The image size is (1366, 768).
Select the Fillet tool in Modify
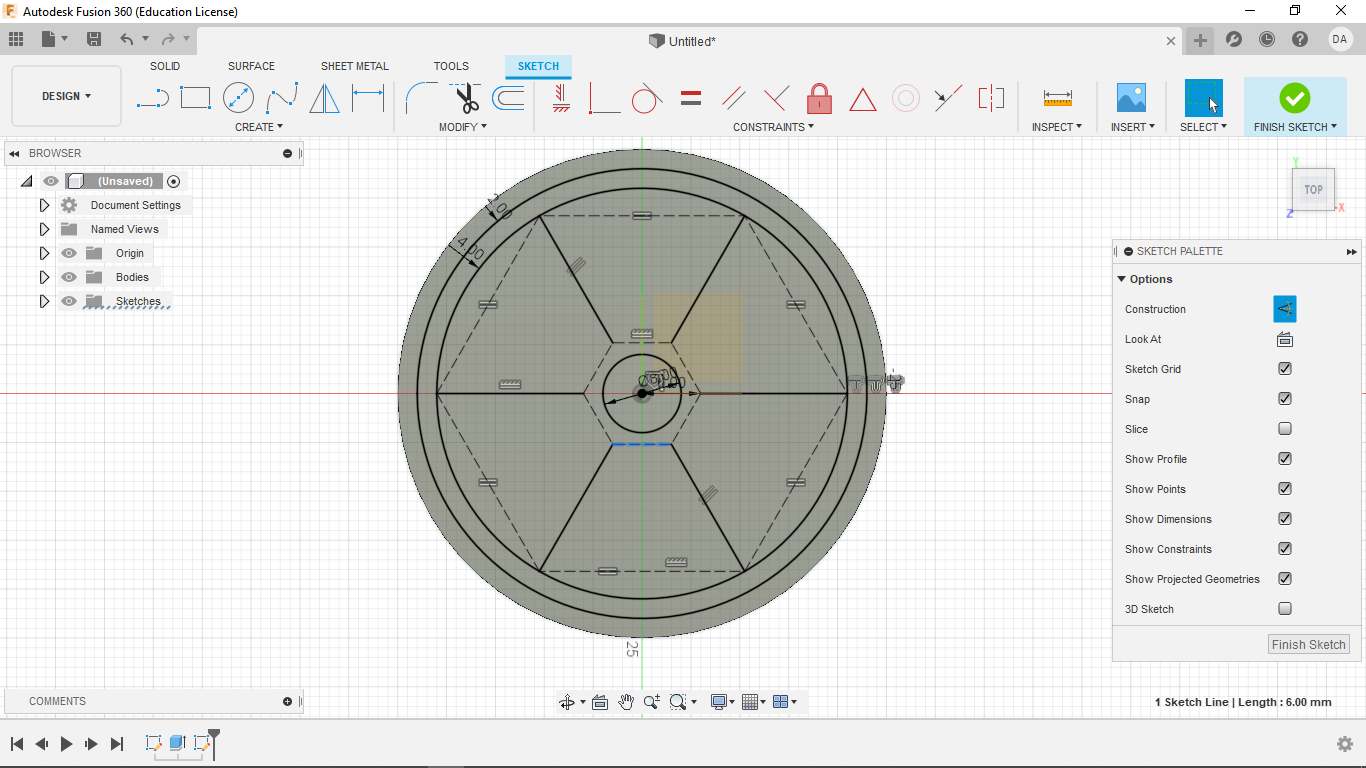421,98
